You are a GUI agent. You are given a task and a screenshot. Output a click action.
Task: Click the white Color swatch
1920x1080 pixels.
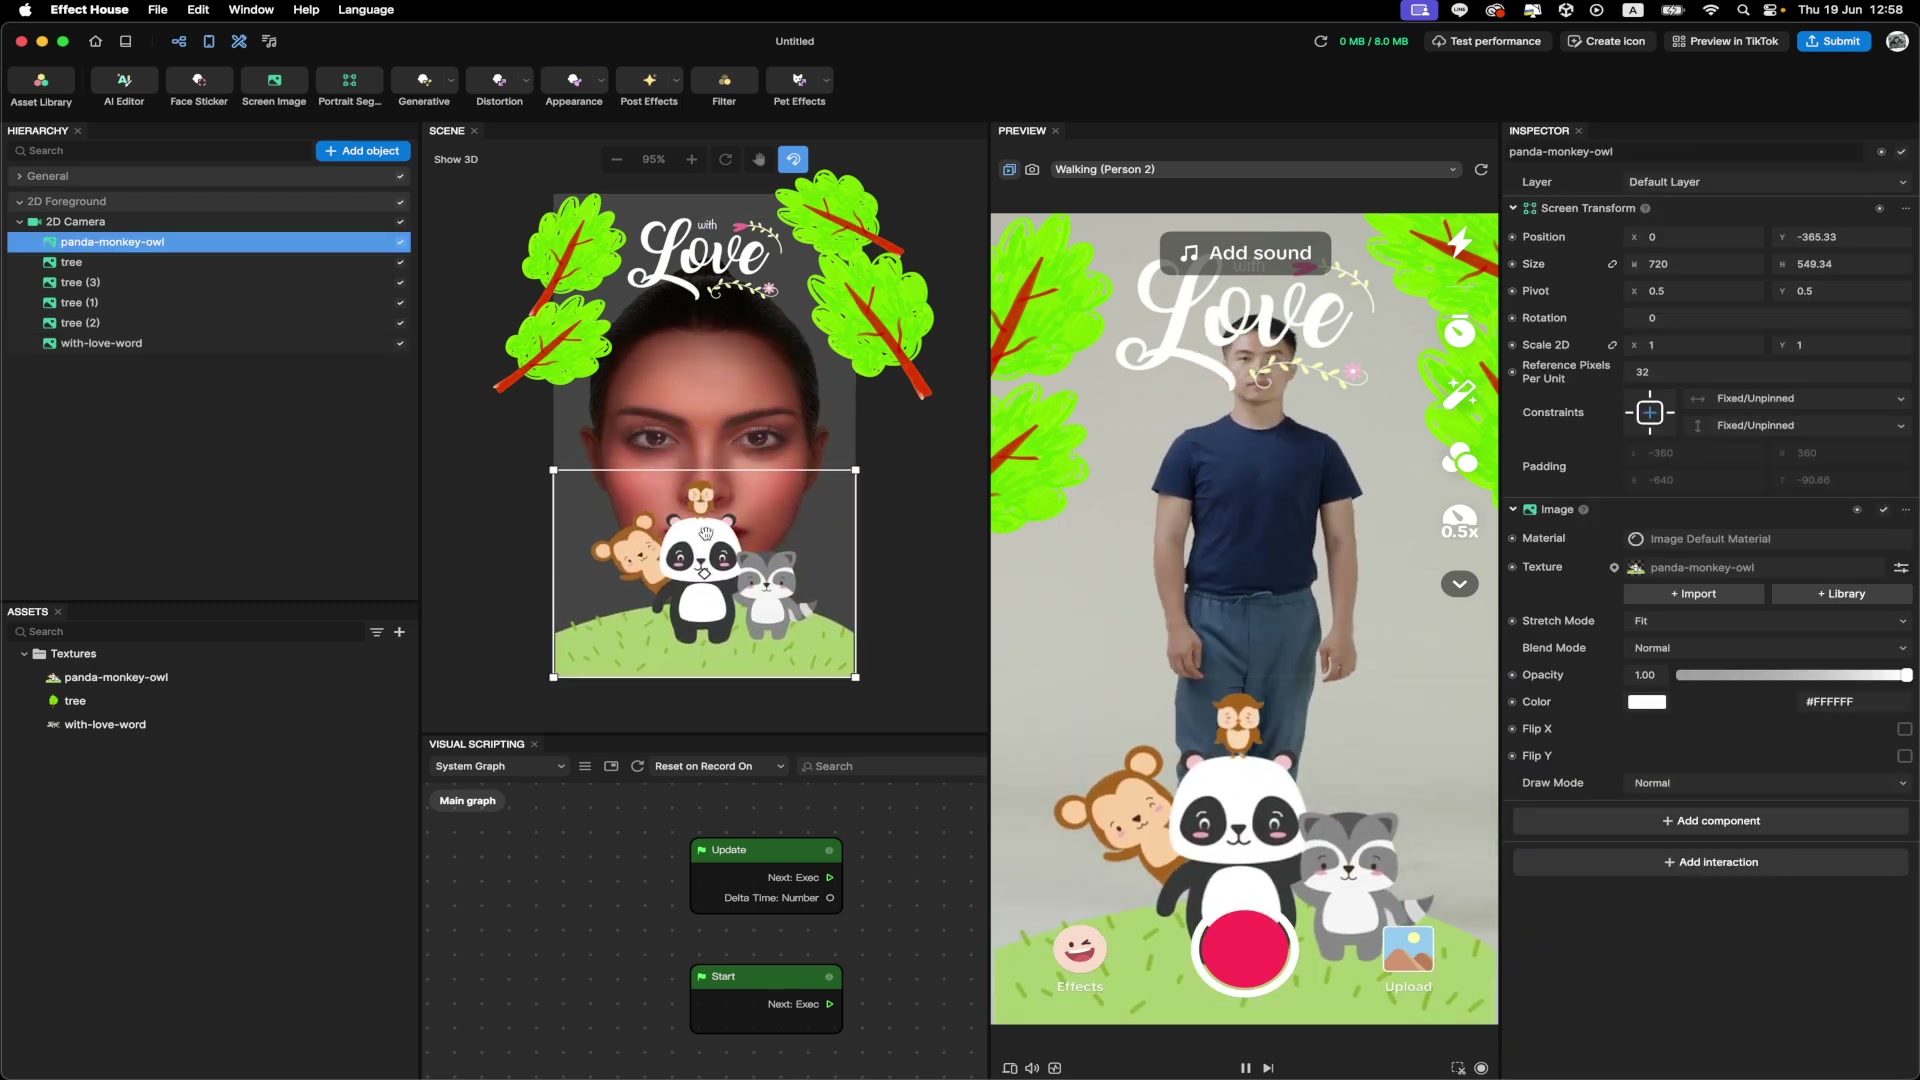pos(1646,702)
